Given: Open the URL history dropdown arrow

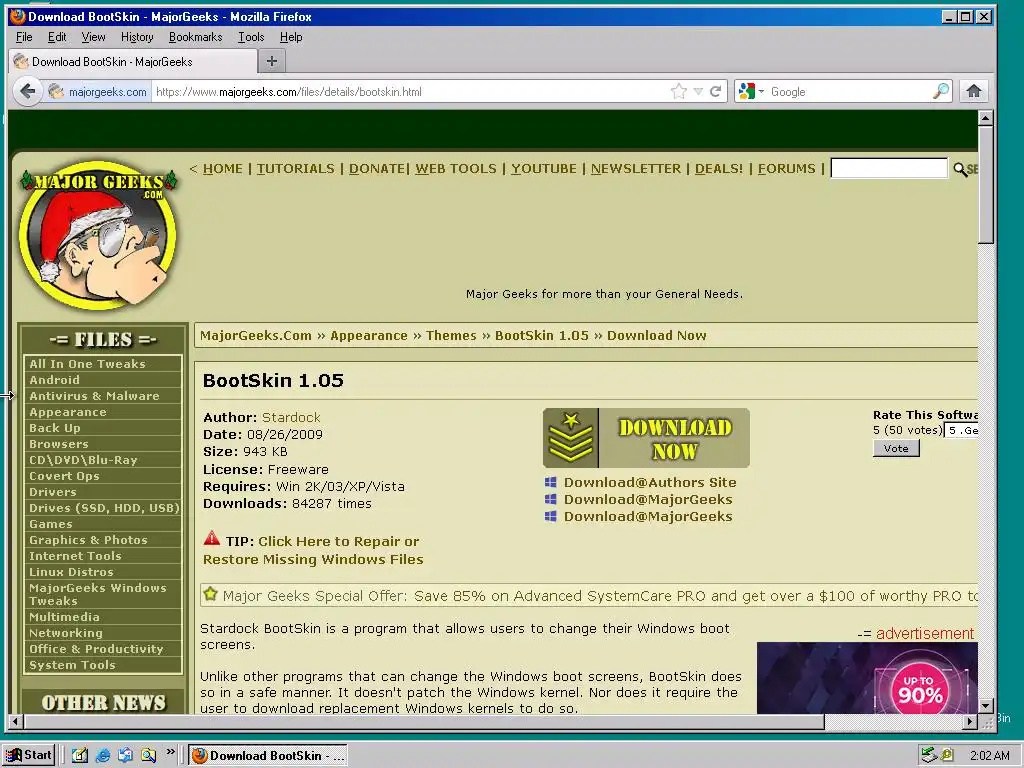Looking at the screenshot, I should (x=697, y=91).
